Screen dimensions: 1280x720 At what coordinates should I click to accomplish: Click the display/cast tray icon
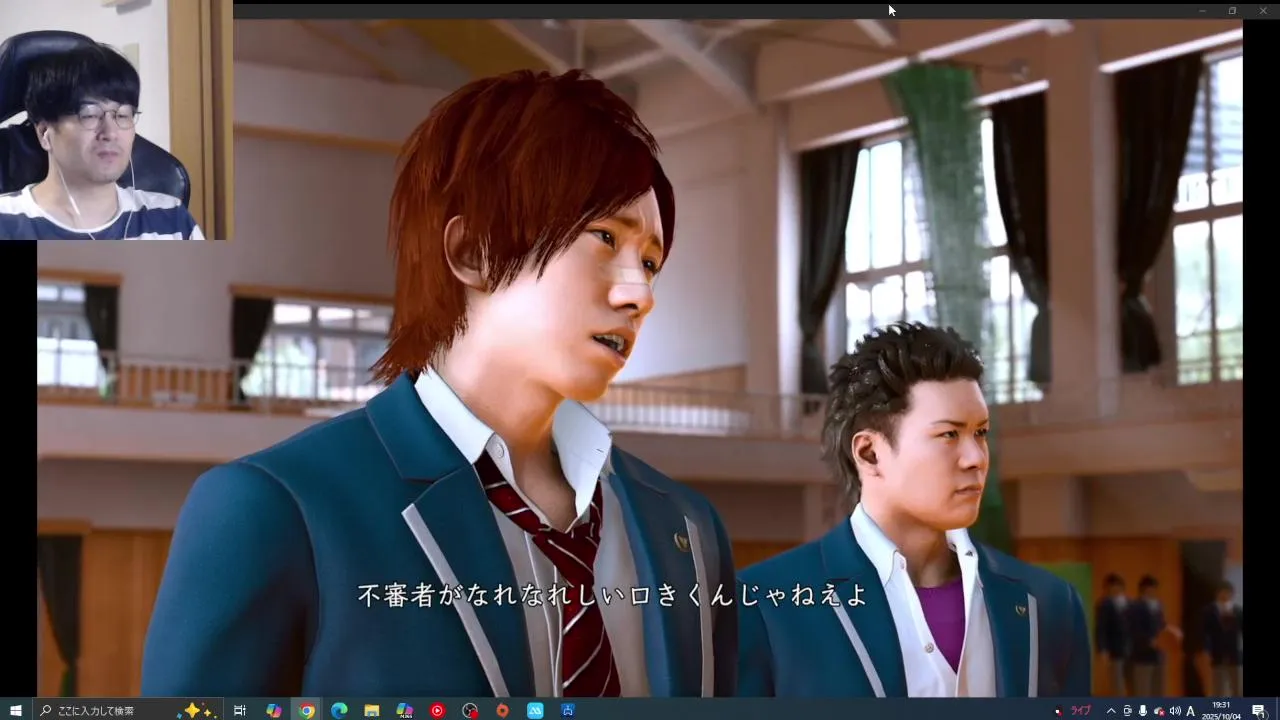coord(1127,711)
